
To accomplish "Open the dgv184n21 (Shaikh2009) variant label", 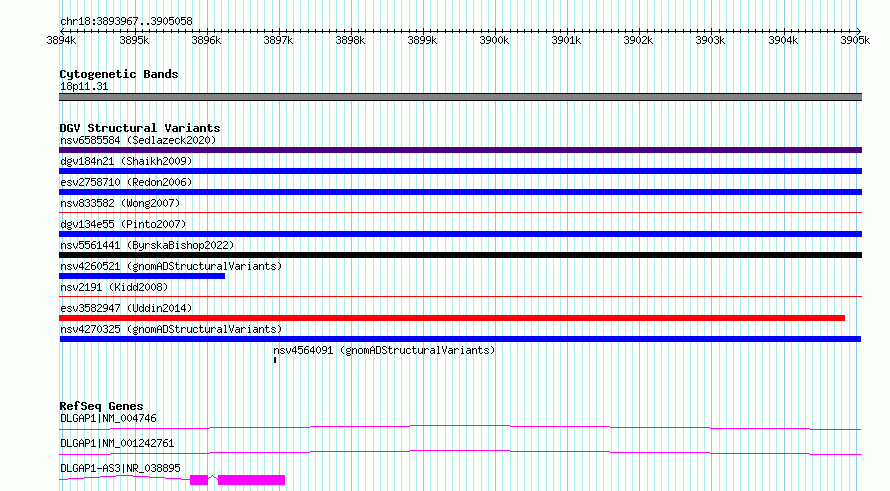I will click(x=126, y=161).
